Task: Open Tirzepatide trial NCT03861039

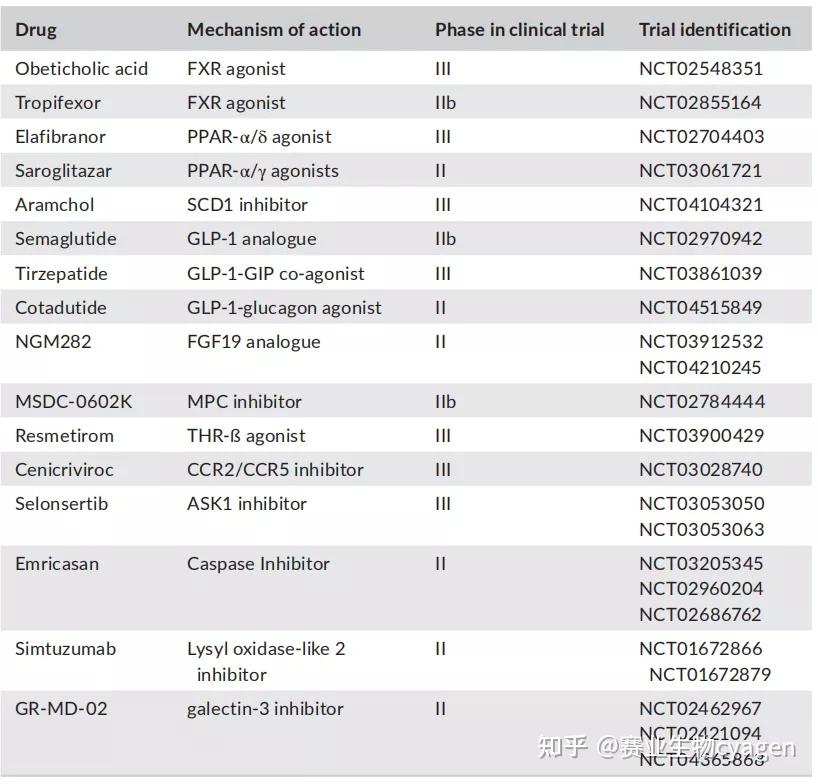Action: pyautogui.click(x=700, y=274)
